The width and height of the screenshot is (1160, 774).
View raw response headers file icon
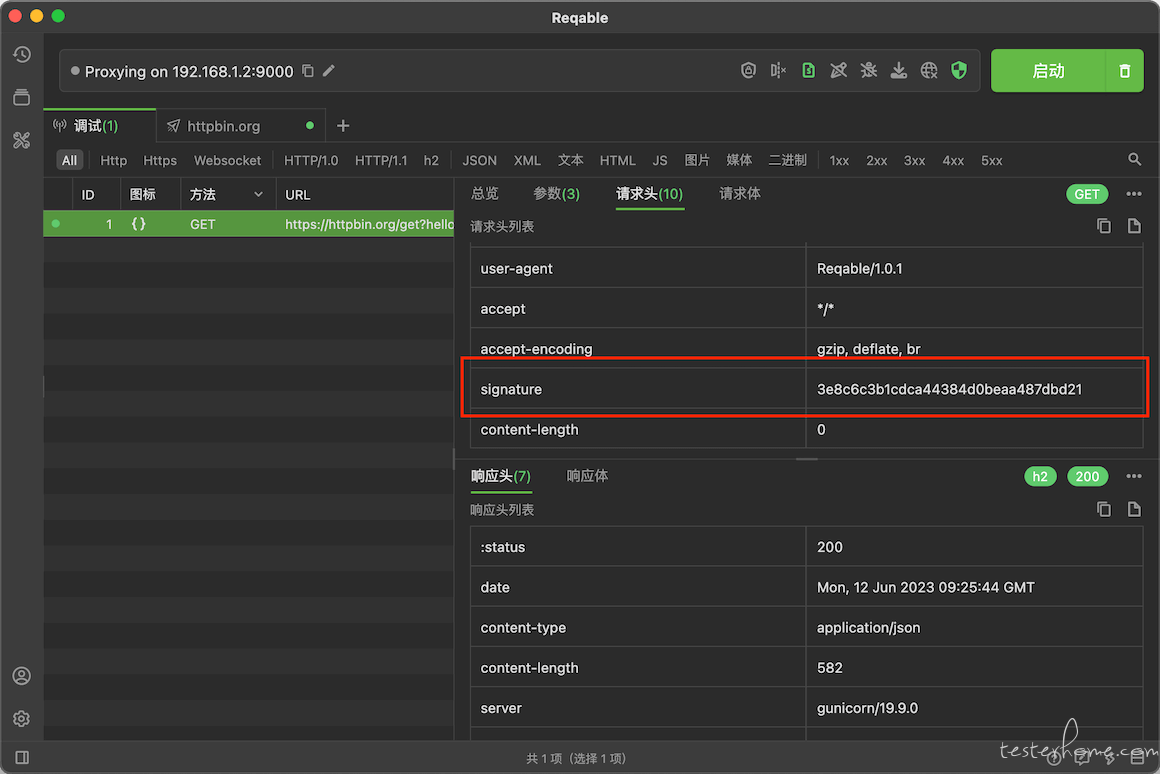tap(1134, 510)
